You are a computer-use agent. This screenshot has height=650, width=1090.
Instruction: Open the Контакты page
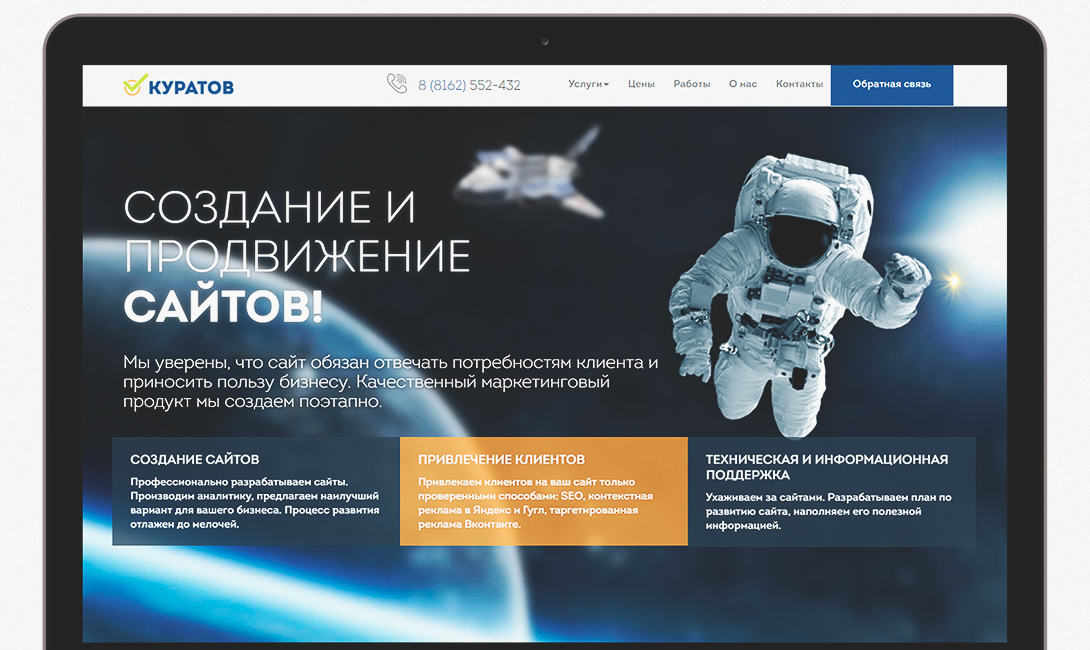click(x=799, y=84)
